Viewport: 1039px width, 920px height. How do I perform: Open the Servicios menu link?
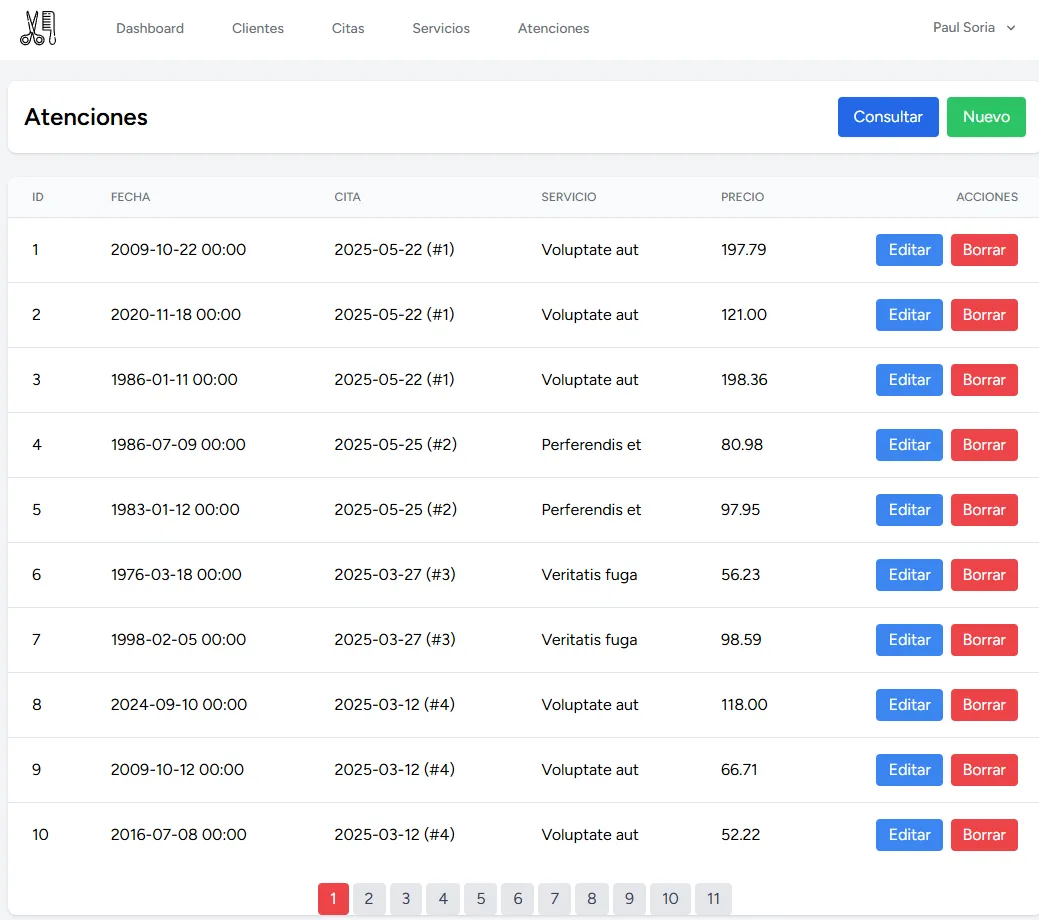441,29
